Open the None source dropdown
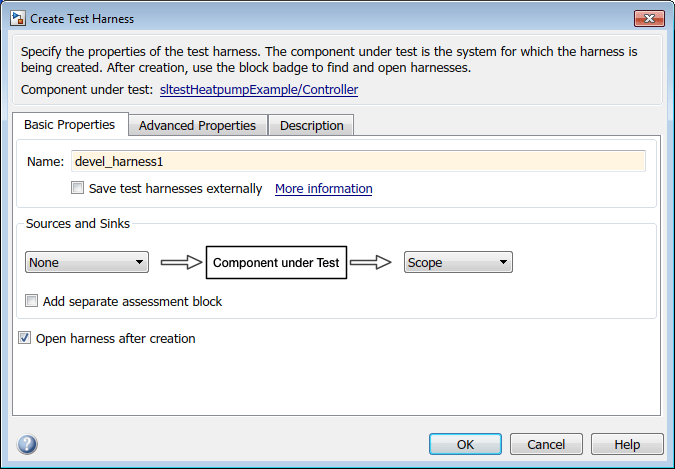 (87, 263)
